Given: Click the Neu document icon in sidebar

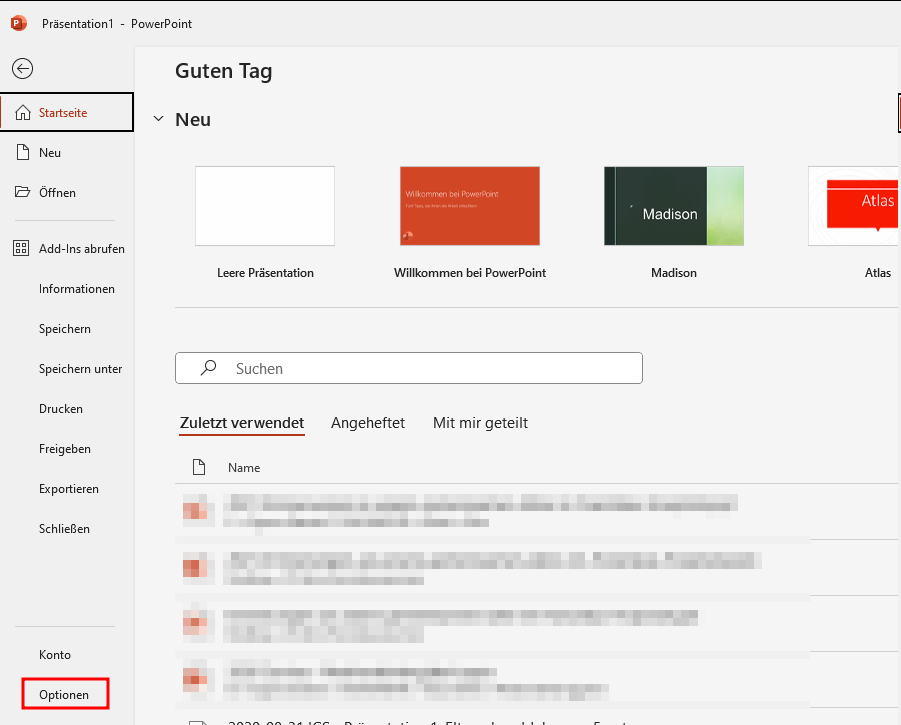Looking at the screenshot, I should (x=22, y=153).
